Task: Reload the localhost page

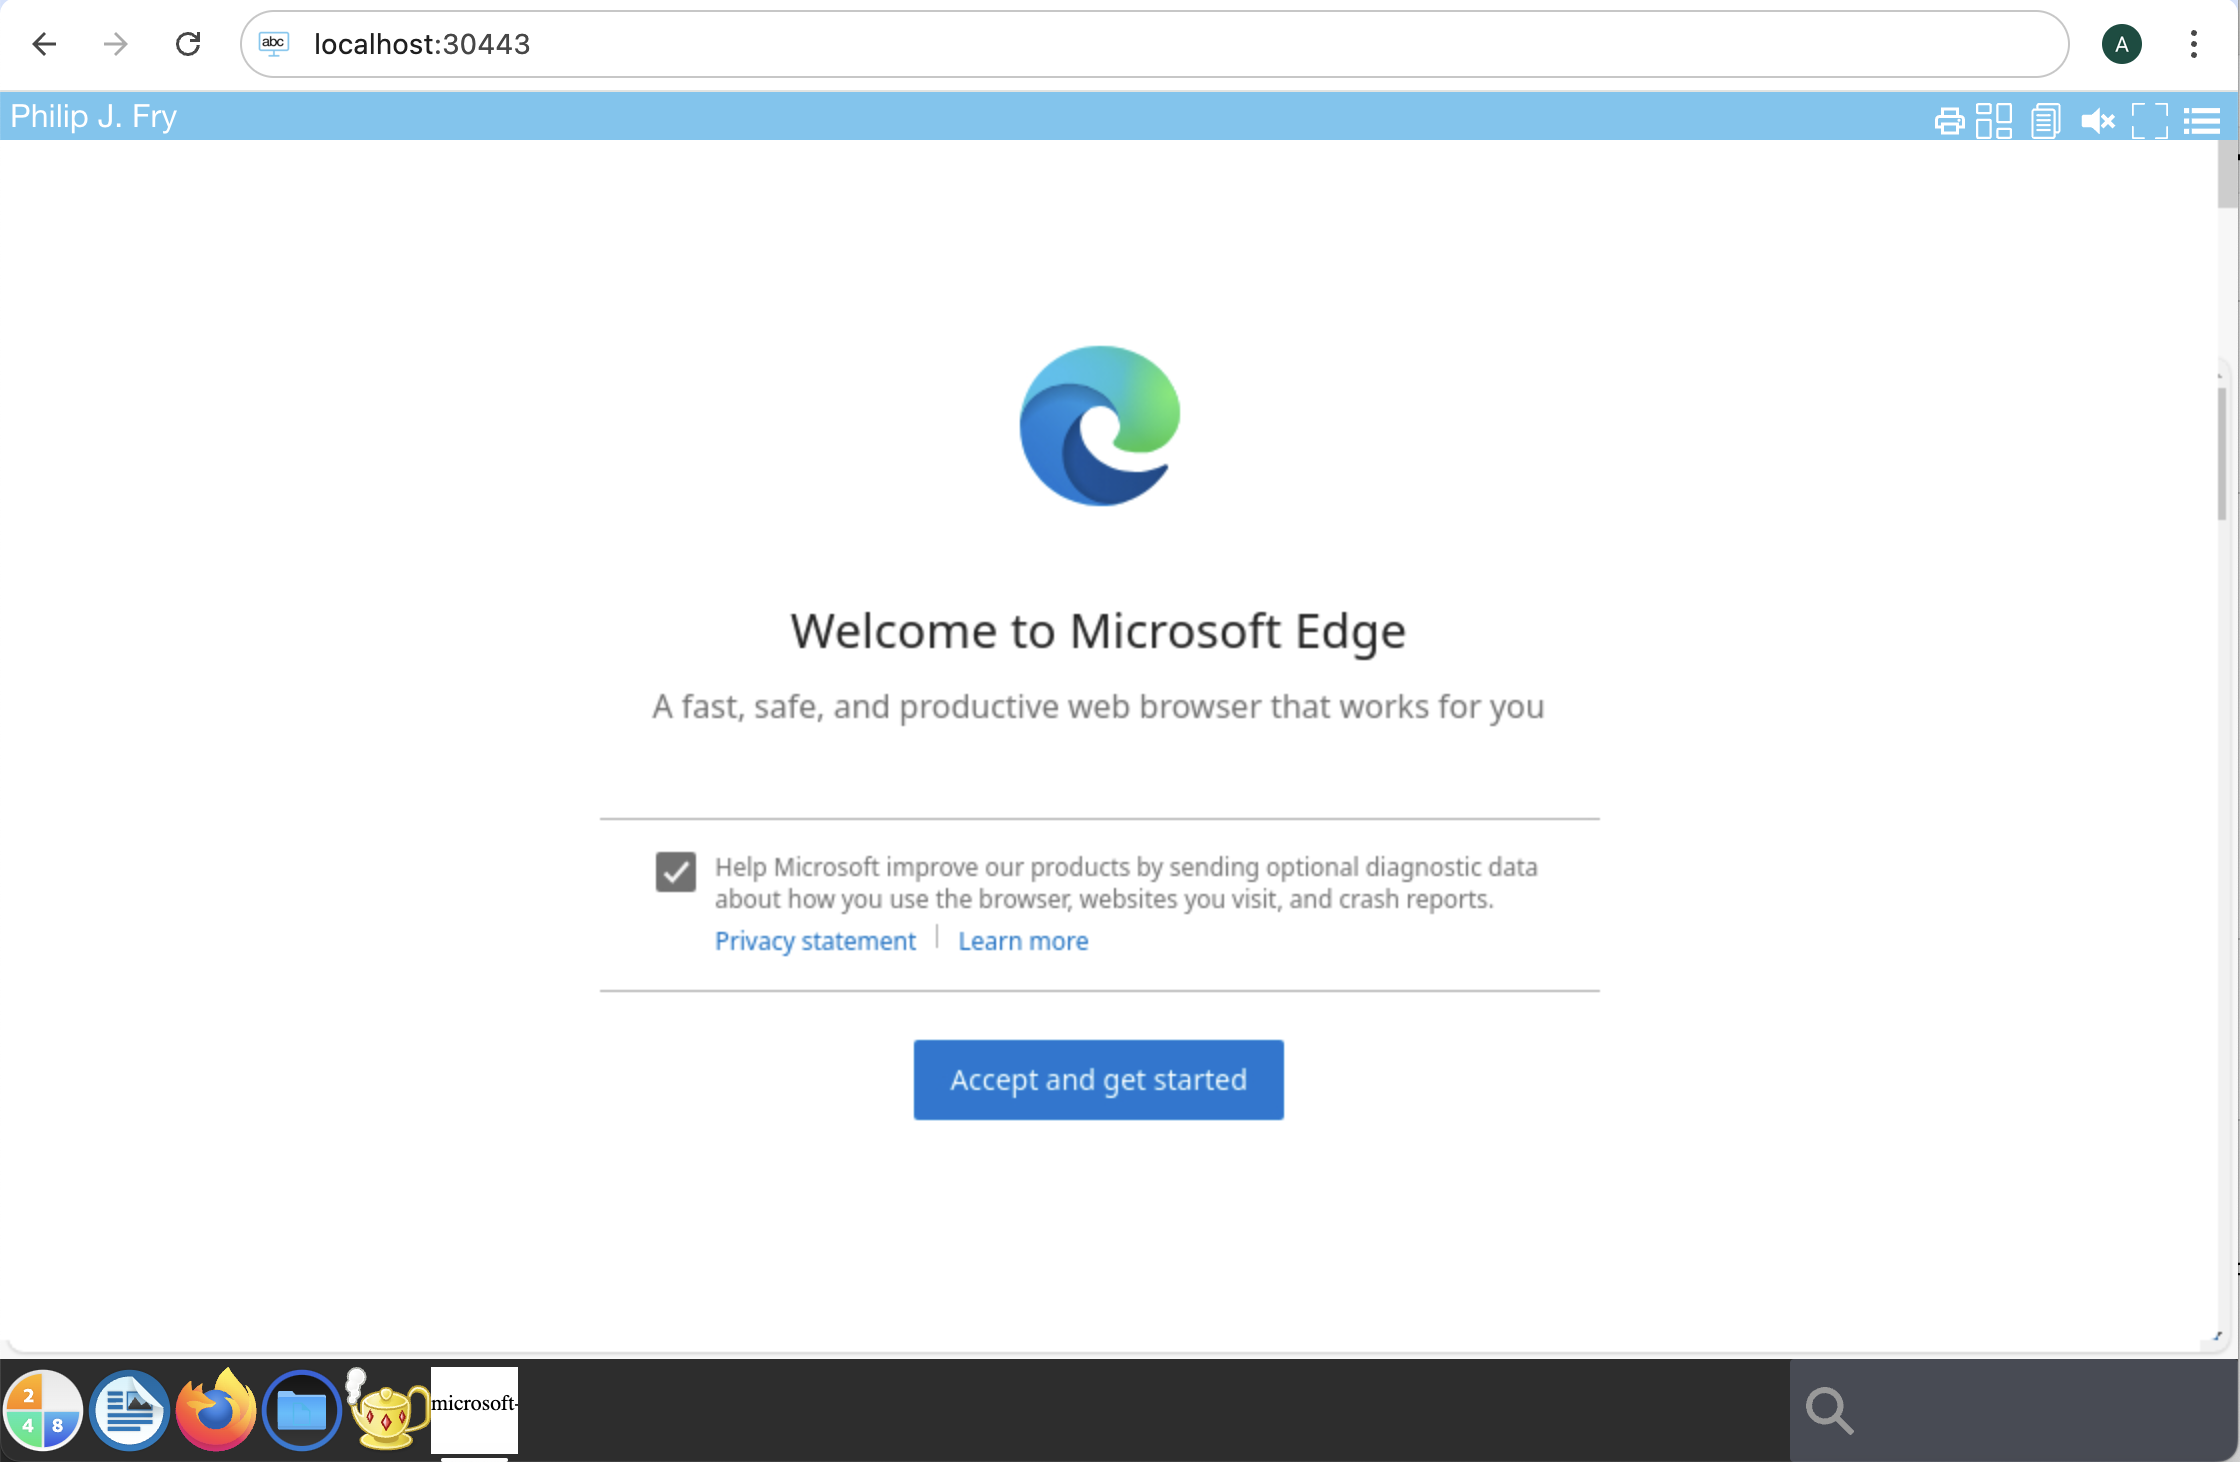Action: (x=188, y=44)
